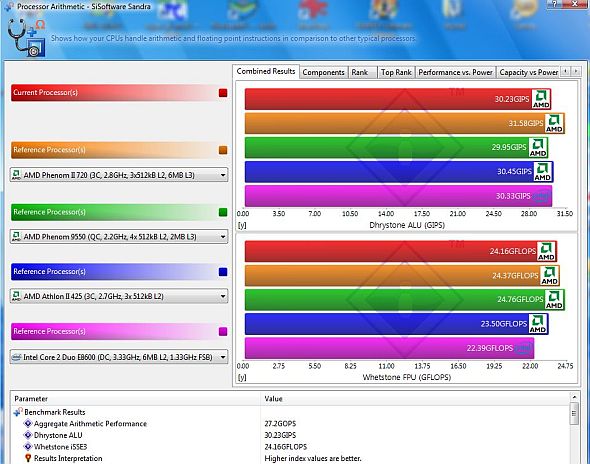Click the 30.23GIPS value in results list
This screenshot has width=590, height=464.
pyautogui.click(x=280, y=435)
